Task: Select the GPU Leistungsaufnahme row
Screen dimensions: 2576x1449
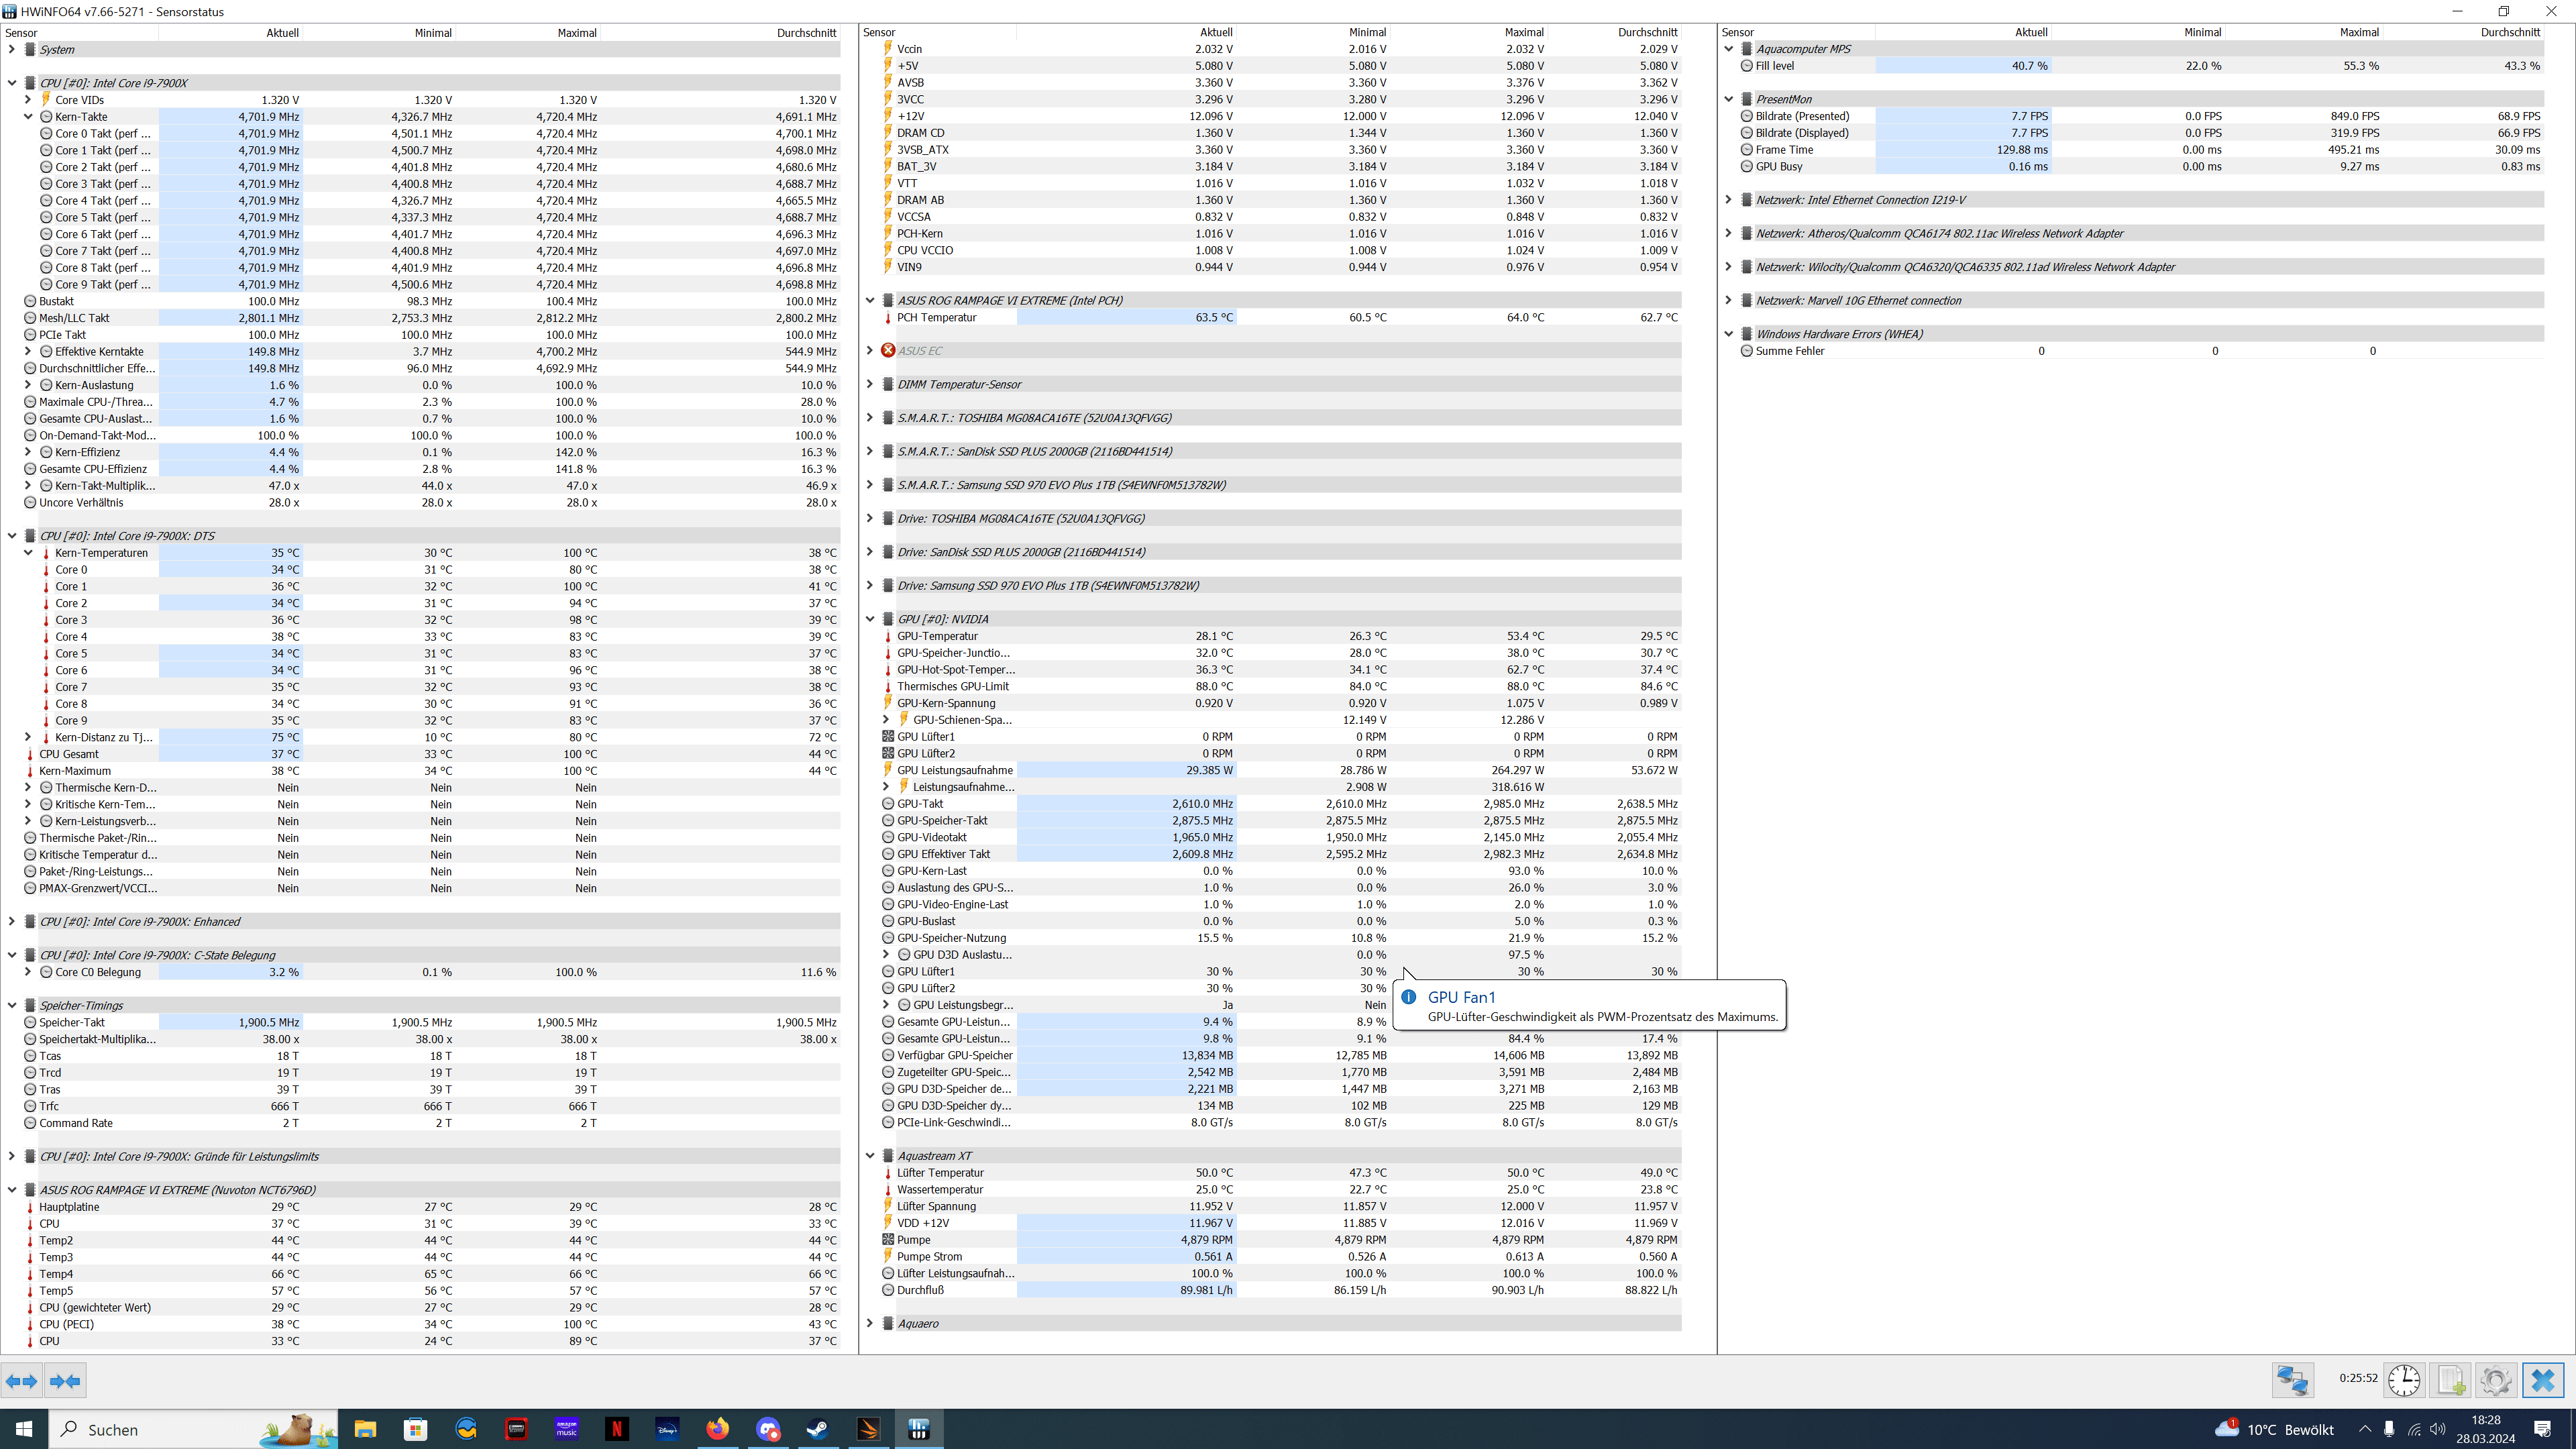Action: pos(1279,771)
